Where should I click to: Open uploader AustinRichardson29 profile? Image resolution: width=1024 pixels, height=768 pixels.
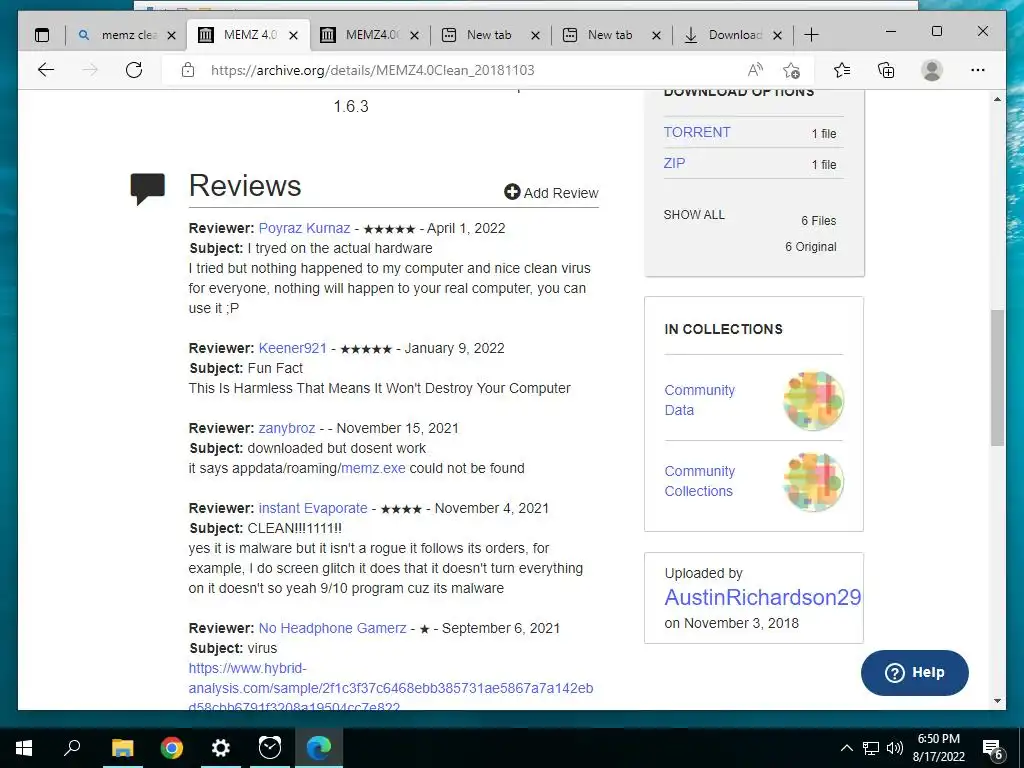pos(763,598)
